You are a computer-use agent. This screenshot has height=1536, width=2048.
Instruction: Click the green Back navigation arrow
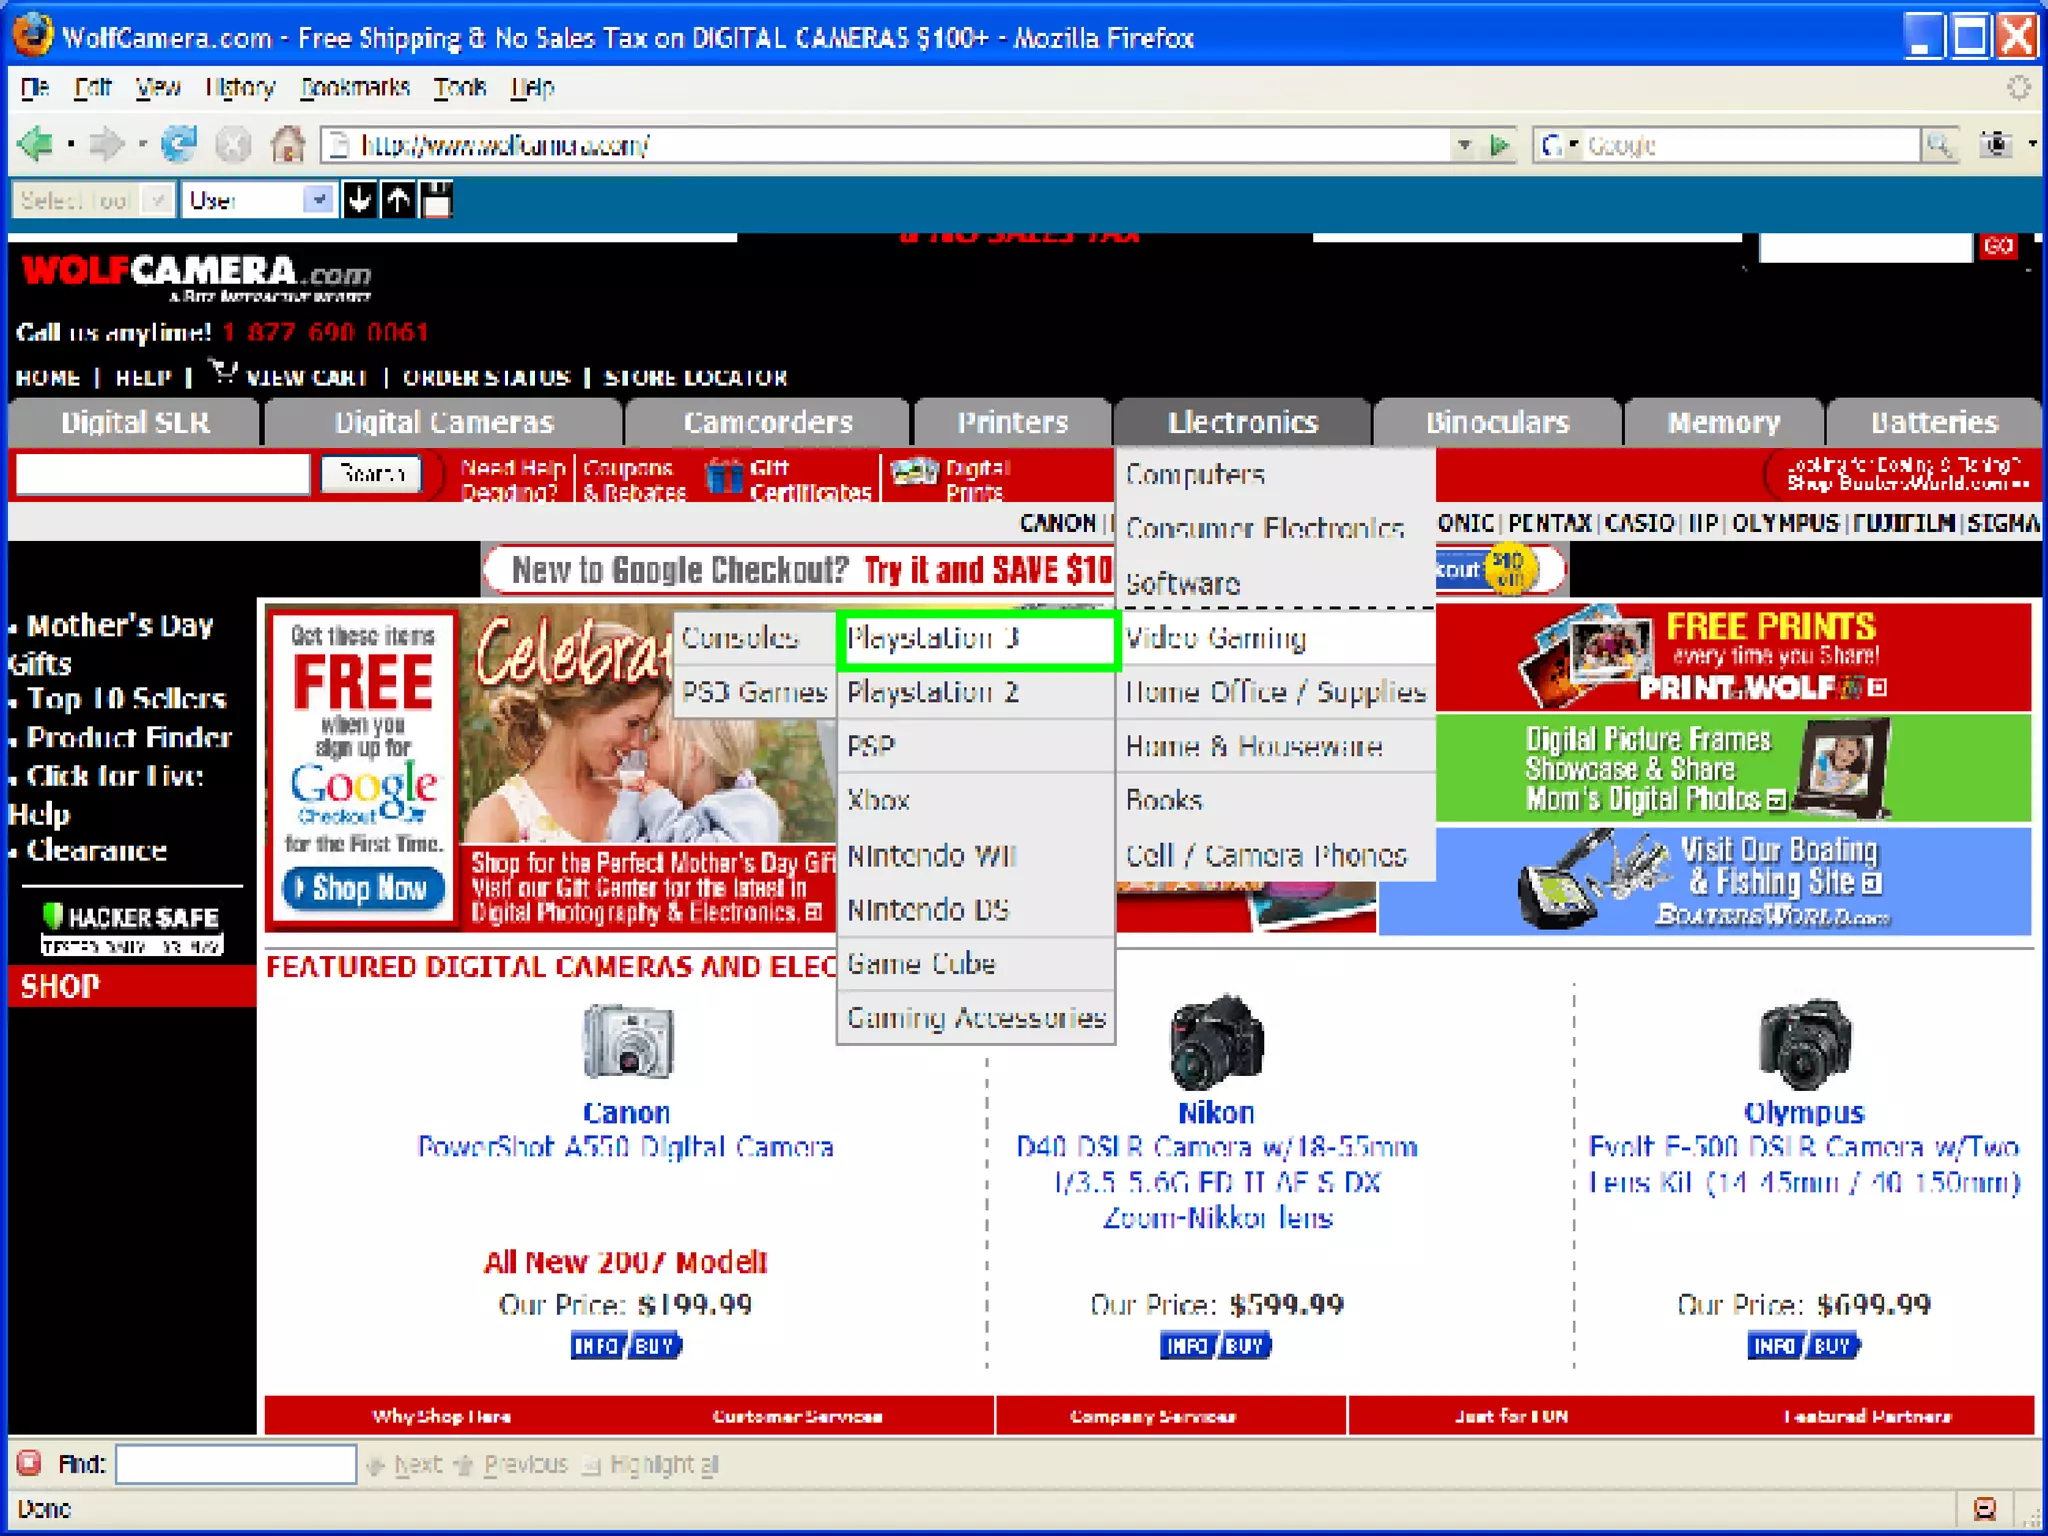36,145
